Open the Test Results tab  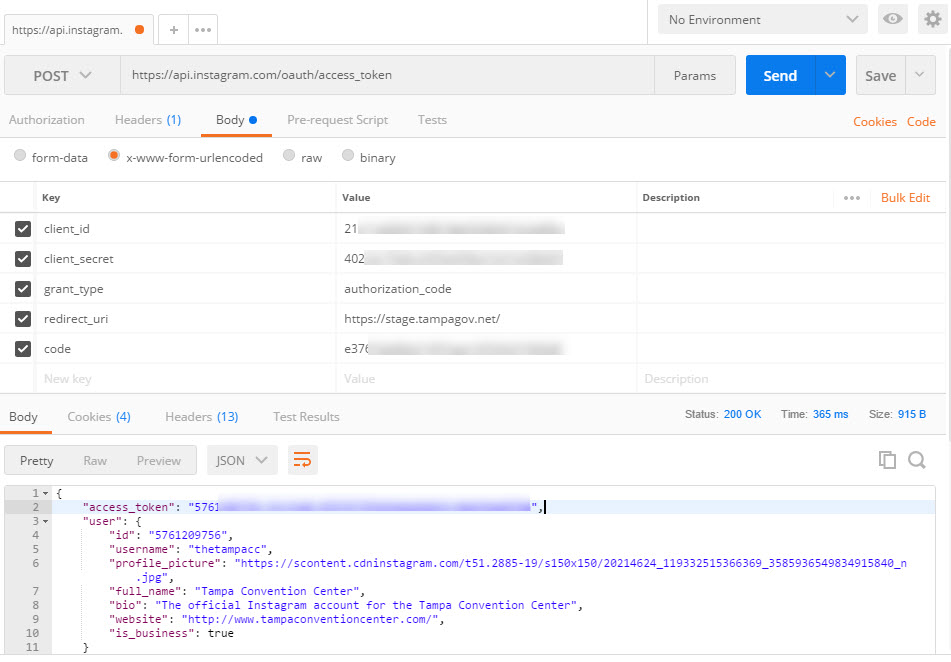306,417
